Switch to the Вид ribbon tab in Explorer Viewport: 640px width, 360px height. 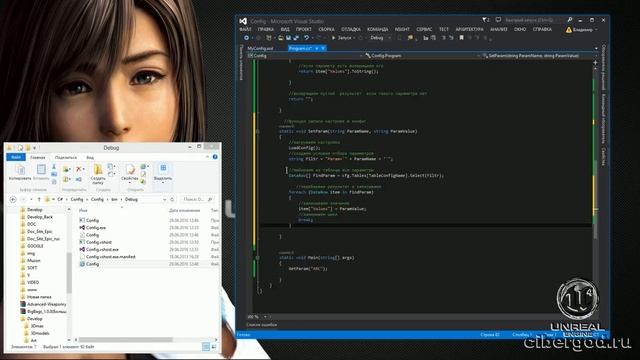[90, 157]
